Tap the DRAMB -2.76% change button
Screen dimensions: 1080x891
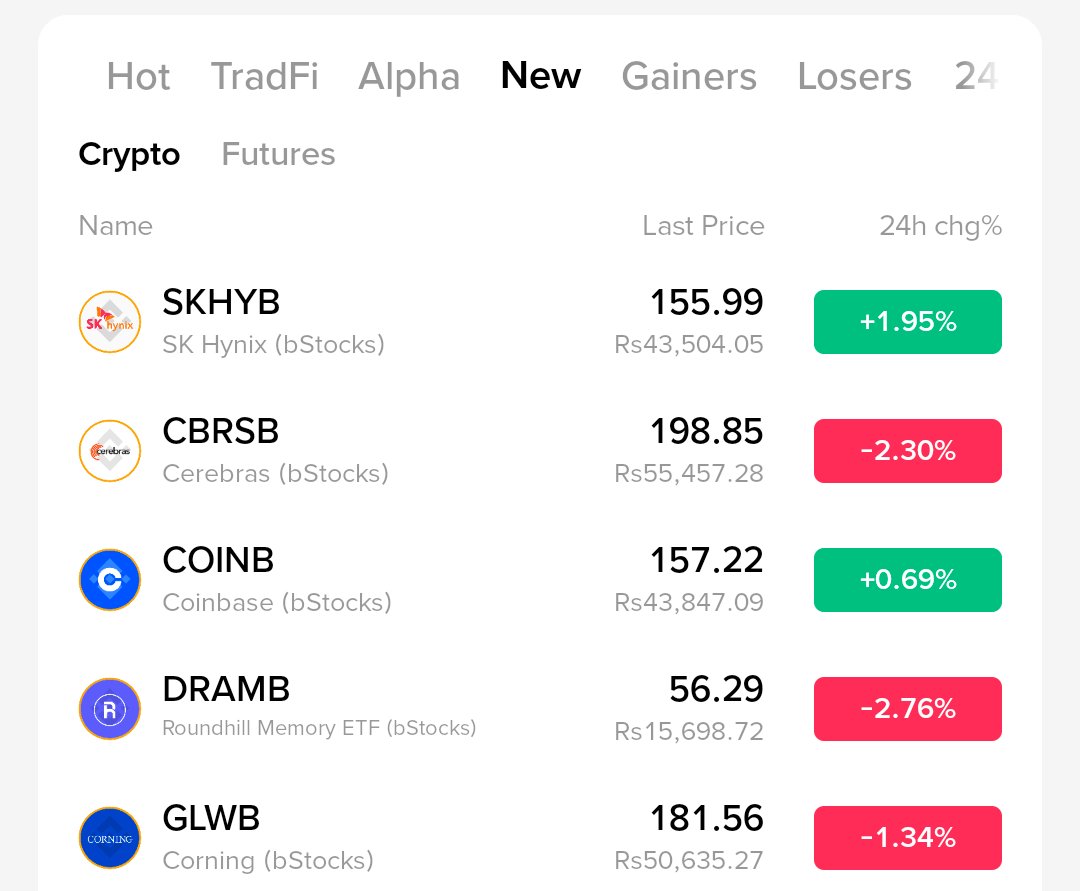(x=908, y=709)
